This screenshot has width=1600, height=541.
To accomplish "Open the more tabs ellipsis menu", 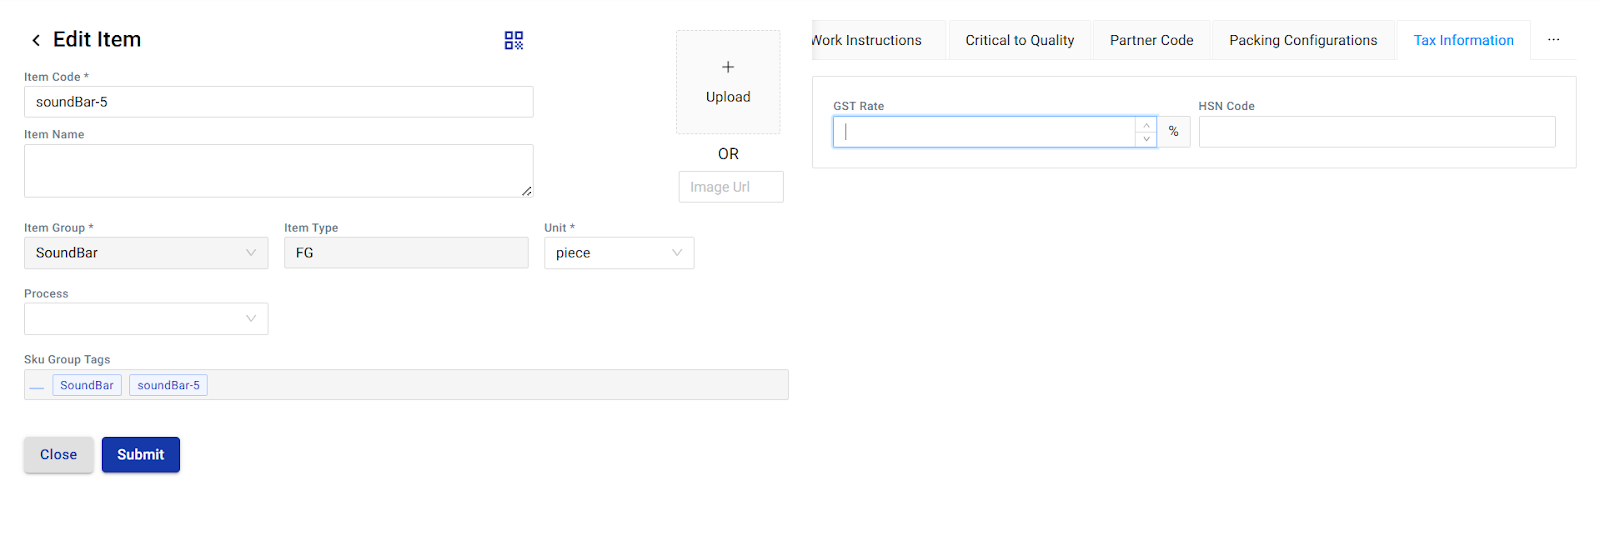I will coord(1553,40).
